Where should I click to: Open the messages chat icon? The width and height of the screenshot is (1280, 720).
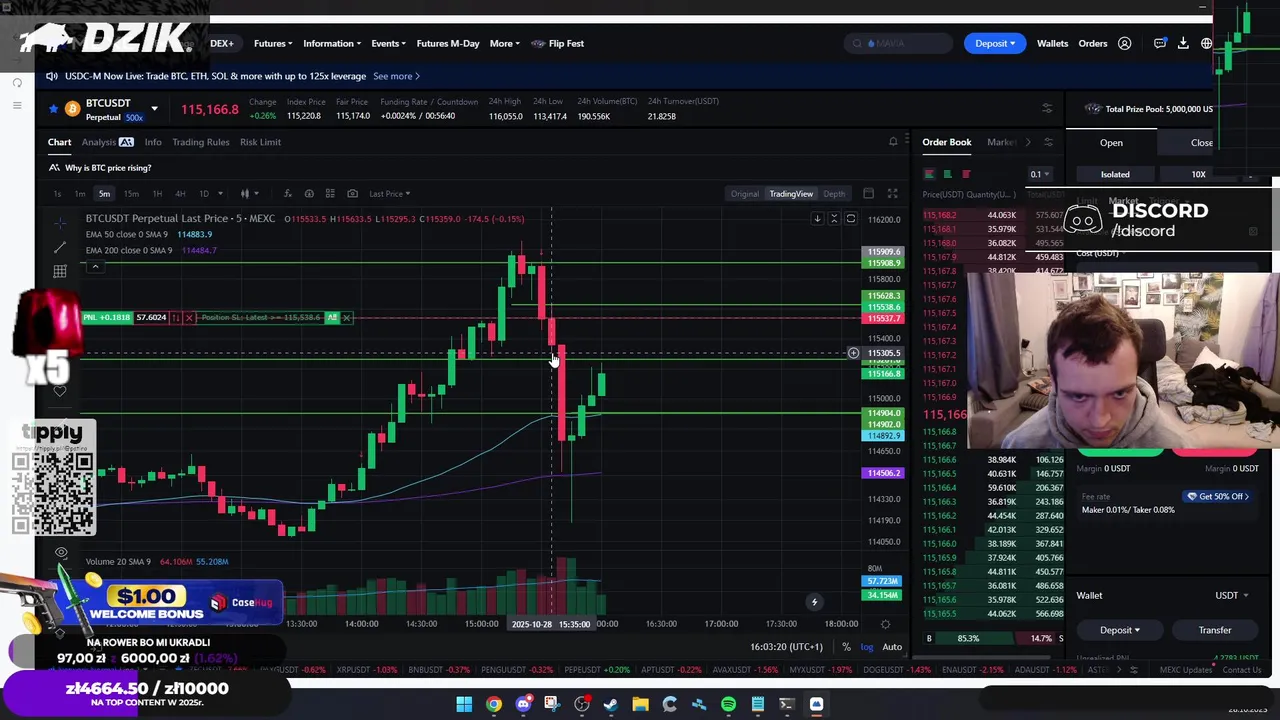tap(1160, 43)
